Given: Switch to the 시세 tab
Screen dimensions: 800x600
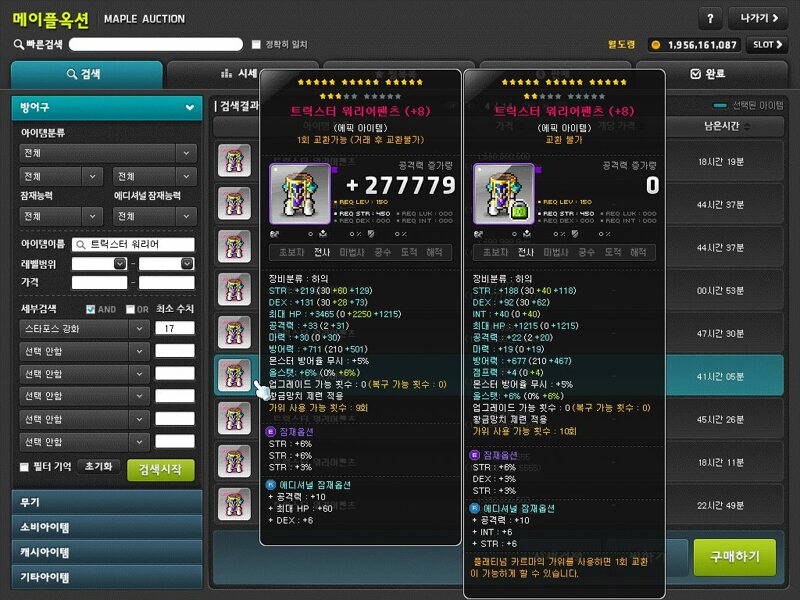Looking at the screenshot, I should coord(239,74).
